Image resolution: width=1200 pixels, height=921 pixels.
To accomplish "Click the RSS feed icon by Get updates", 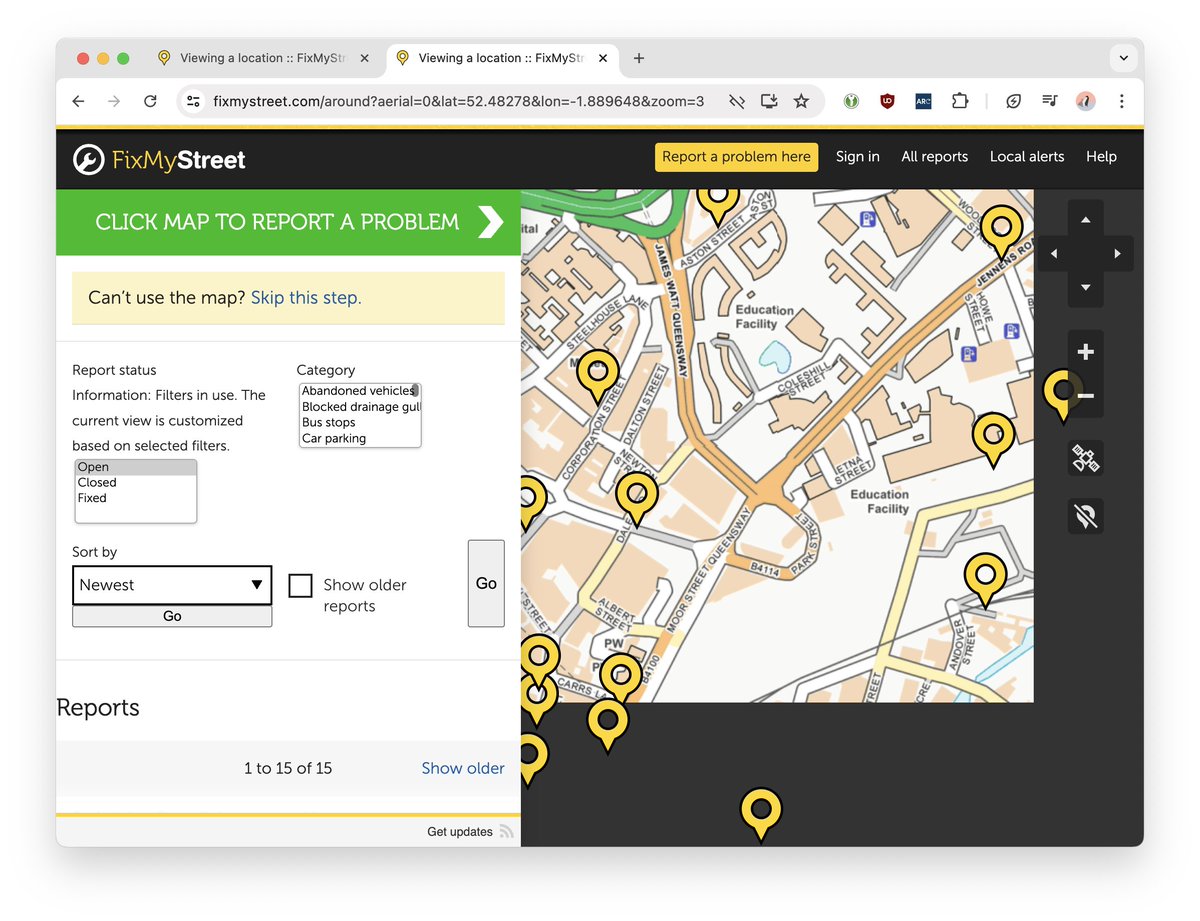I will click(x=507, y=832).
